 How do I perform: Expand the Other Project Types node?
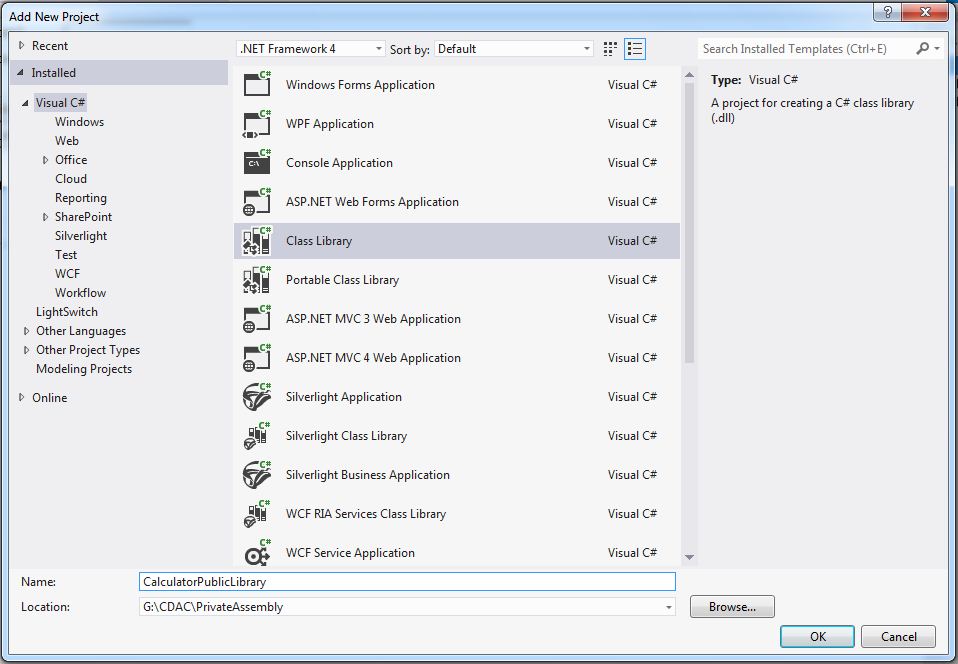26,350
